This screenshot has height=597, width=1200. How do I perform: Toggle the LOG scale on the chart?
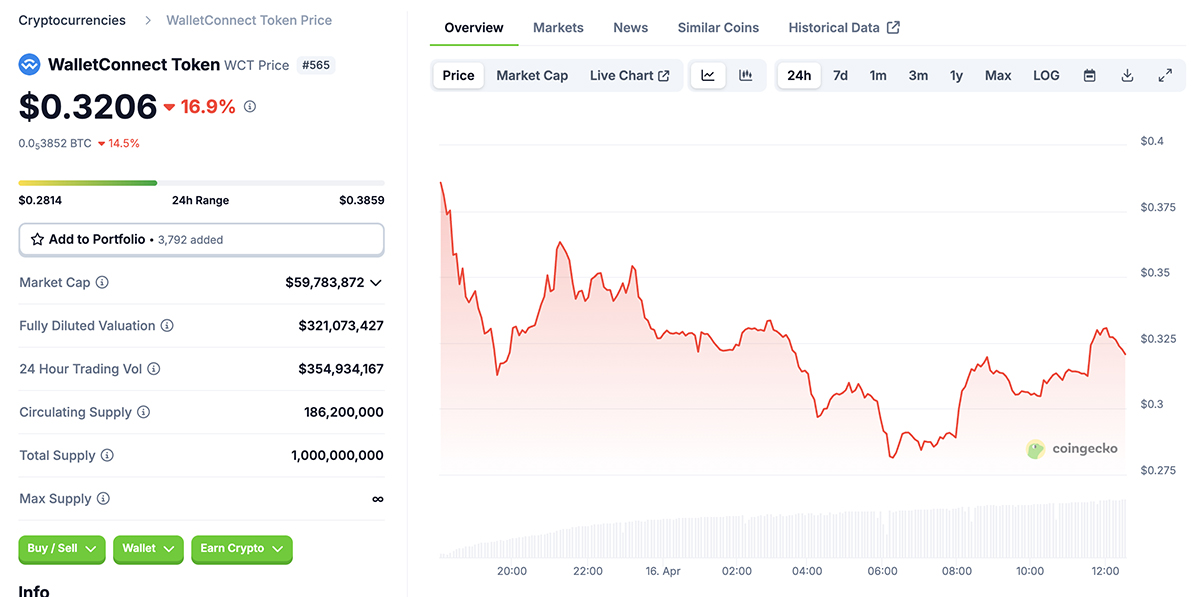pyautogui.click(x=1046, y=75)
